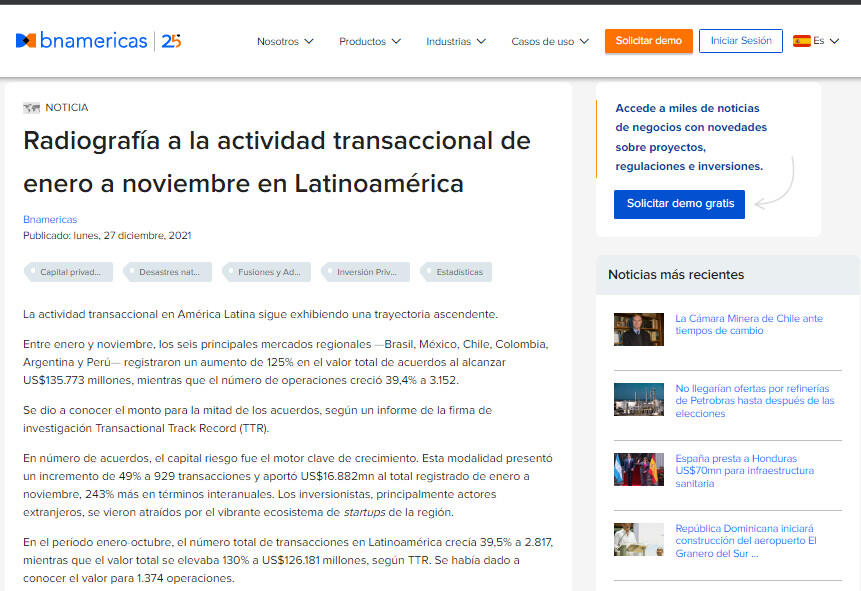This screenshot has height=591, width=861.
Task: Select the Estadísticas tag
Action: click(458, 272)
